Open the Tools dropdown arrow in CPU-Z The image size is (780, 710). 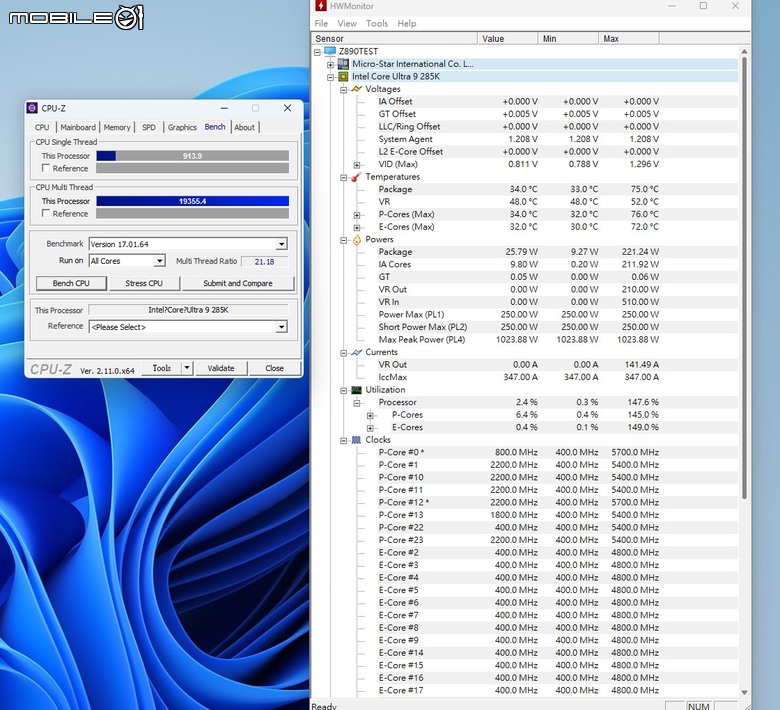point(187,368)
